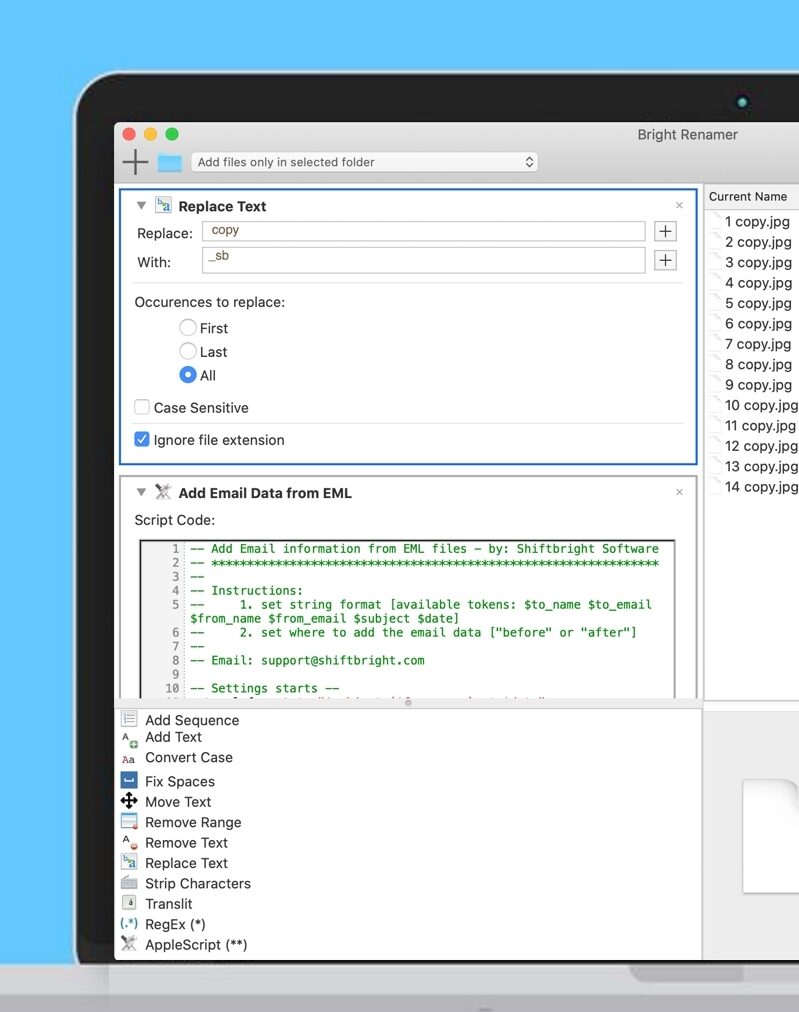Choose Translit action
Viewport: 799px width, 1012px height.
168,904
